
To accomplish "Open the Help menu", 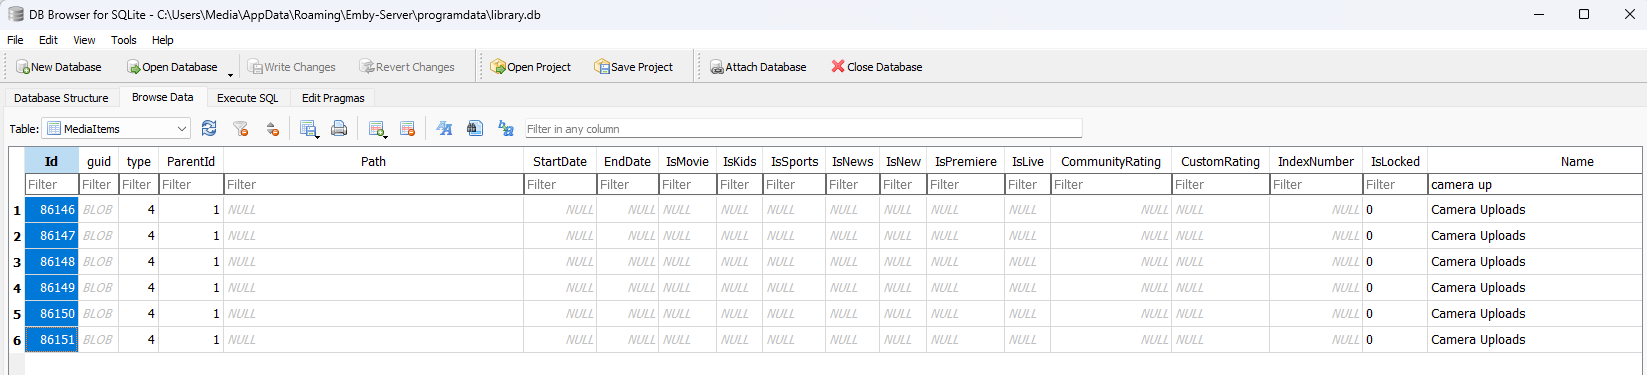I will pyautogui.click(x=163, y=40).
